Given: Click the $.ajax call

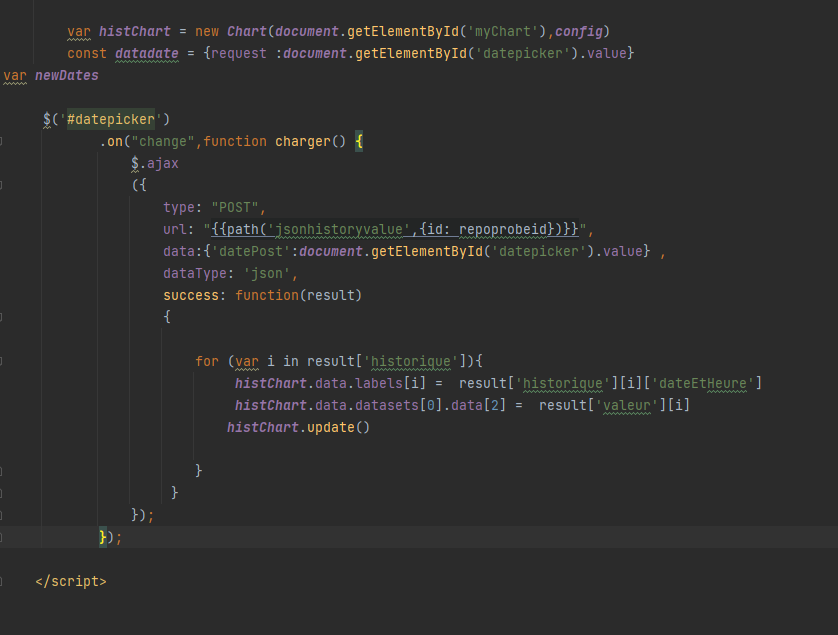Looking at the screenshot, I should [154, 164].
